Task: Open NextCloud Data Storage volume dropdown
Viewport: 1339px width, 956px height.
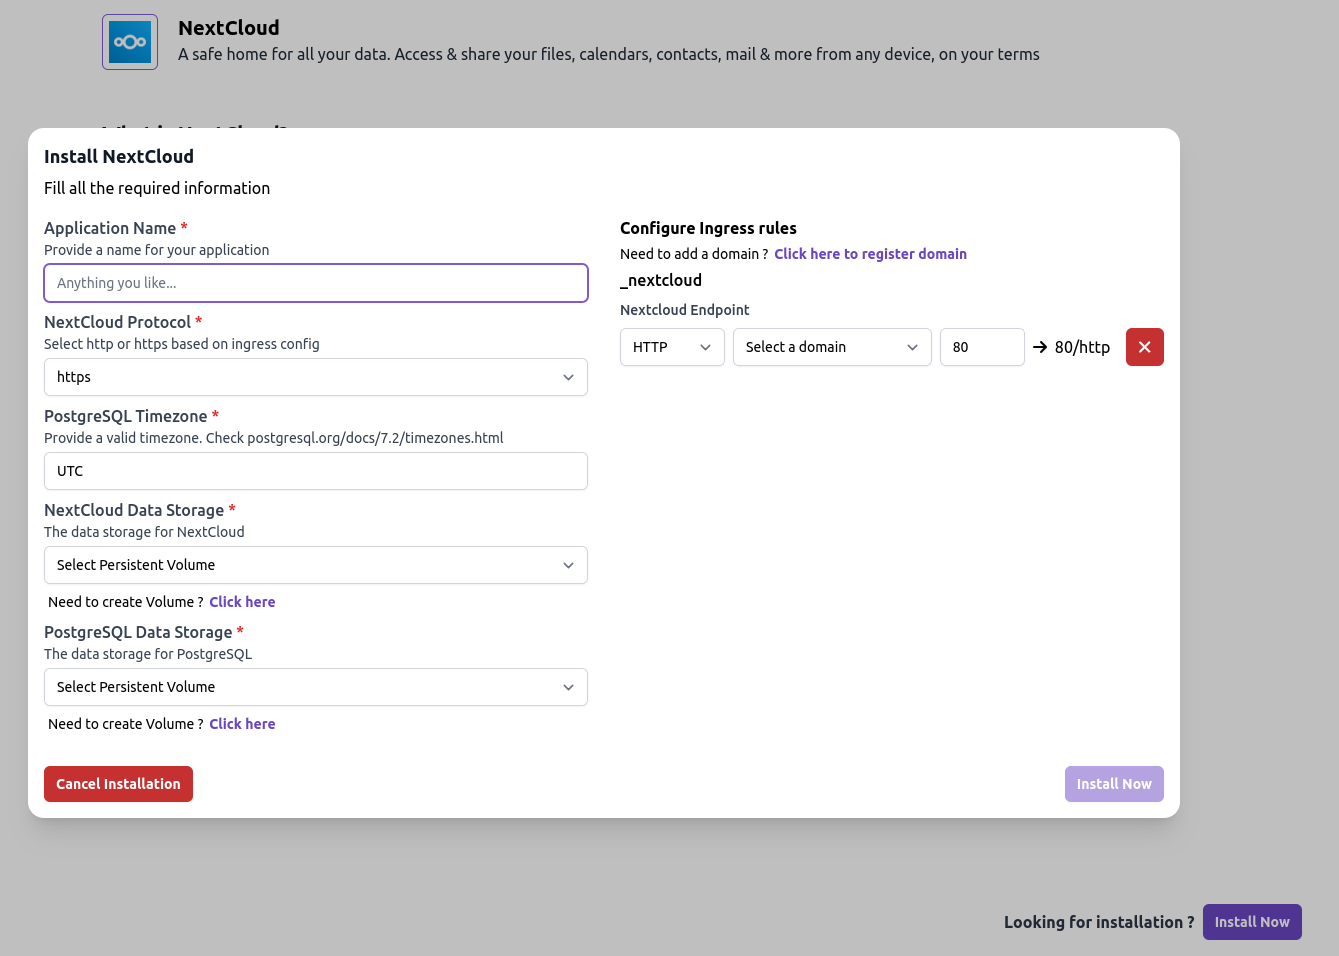Action: [316, 565]
